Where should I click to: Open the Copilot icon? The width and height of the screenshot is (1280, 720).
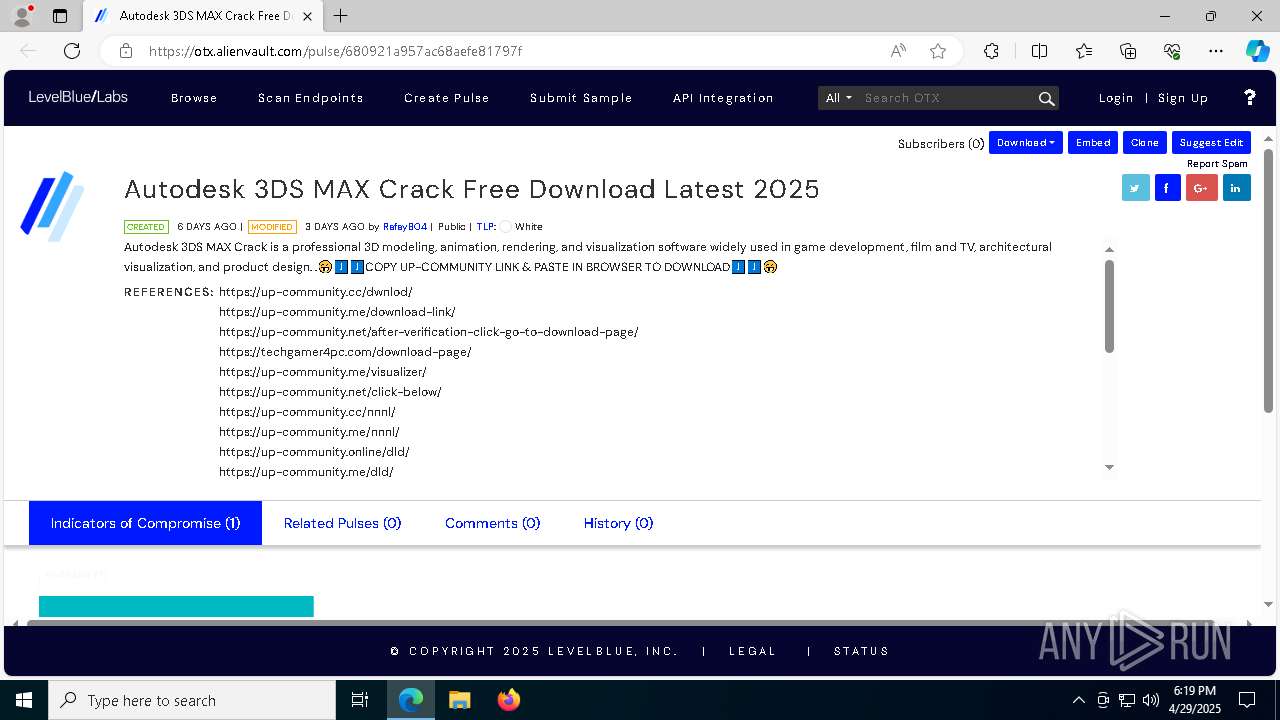tap(1257, 51)
